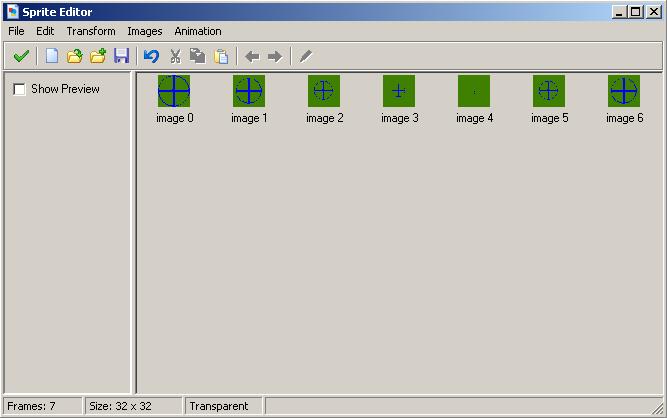The image size is (667, 418).
Task: Open the Animation menu
Action: coord(198,31)
